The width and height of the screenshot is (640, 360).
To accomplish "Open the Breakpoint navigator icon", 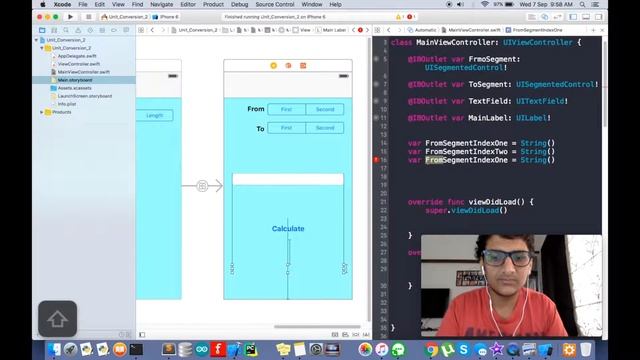I will (x=114, y=30).
